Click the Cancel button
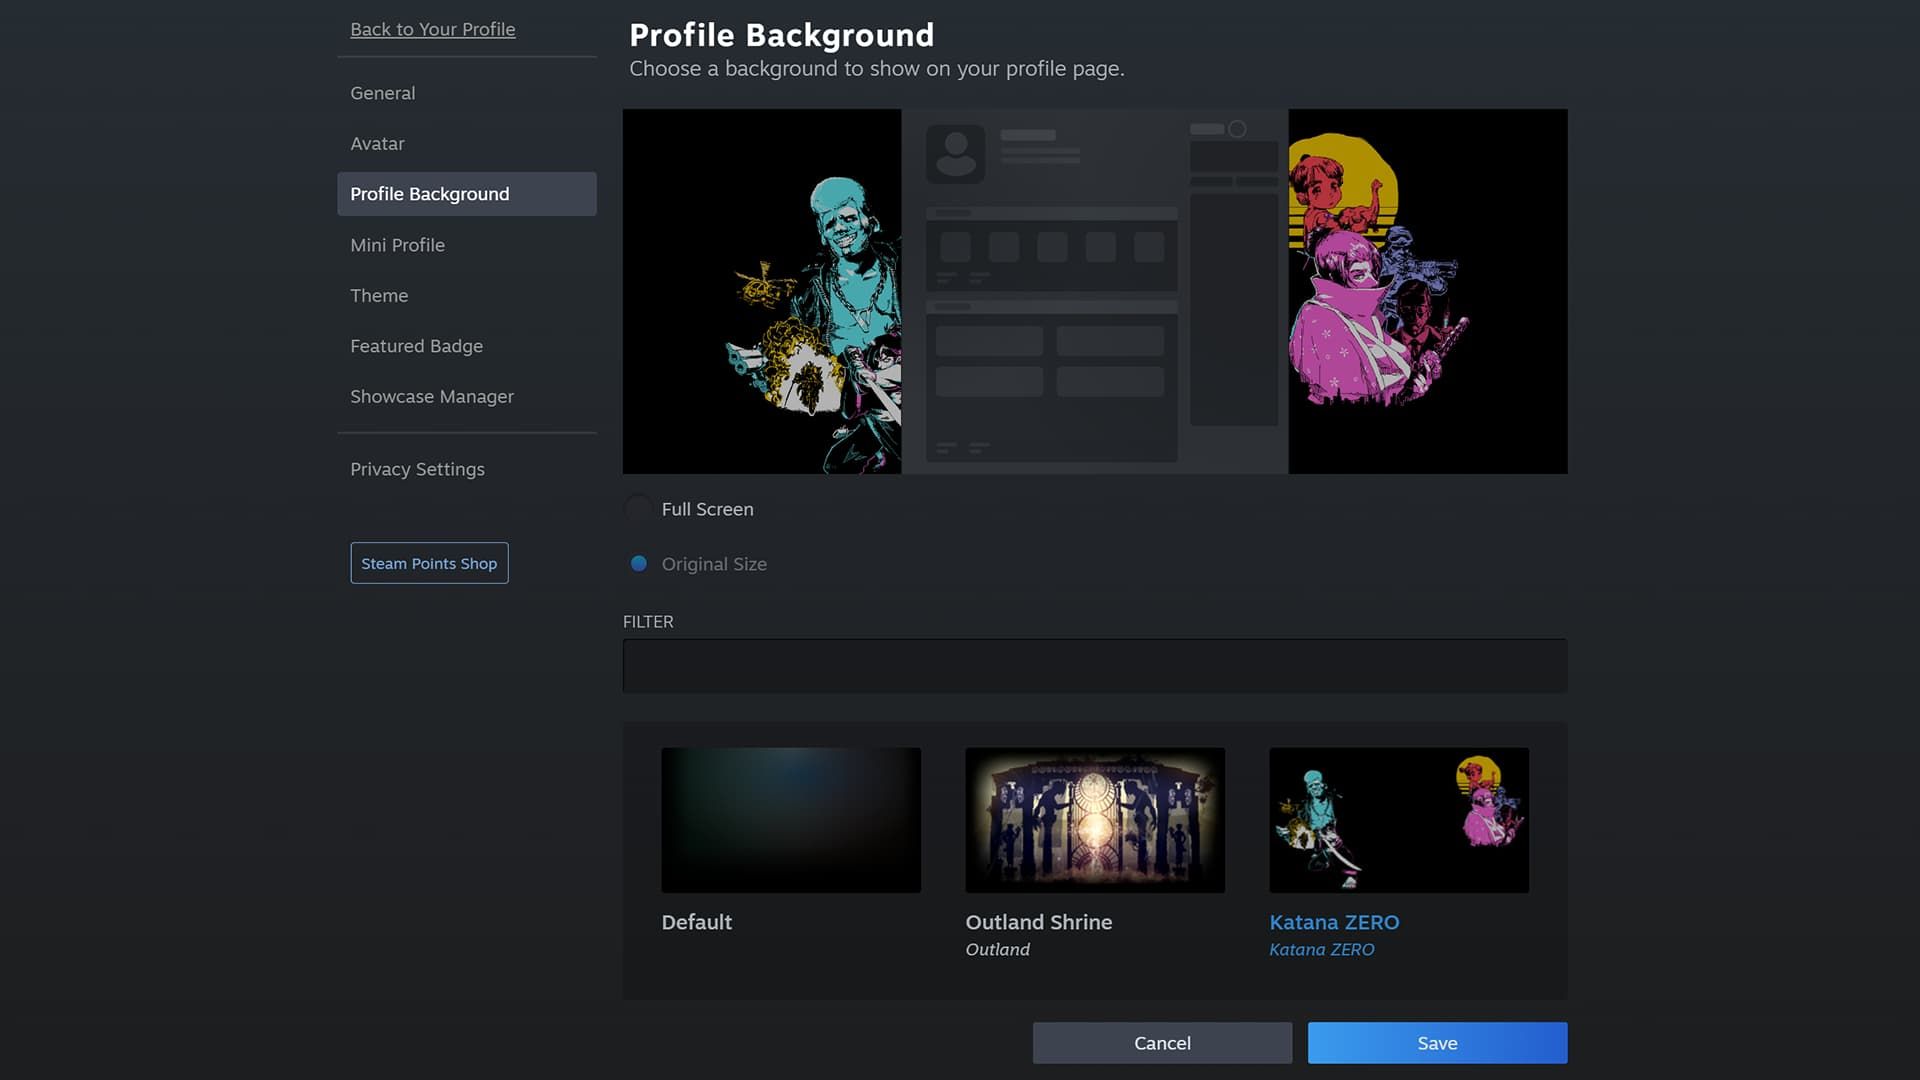This screenshot has height=1080, width=1920. (x=1162, y=1043)
